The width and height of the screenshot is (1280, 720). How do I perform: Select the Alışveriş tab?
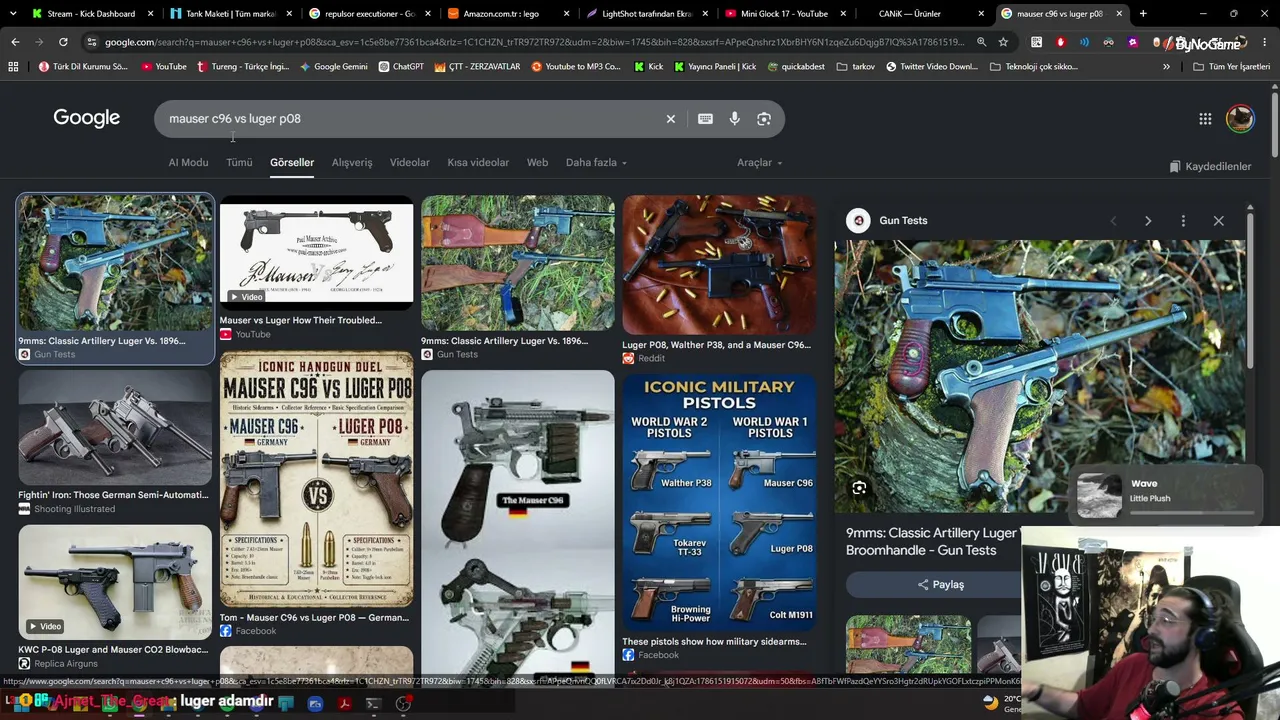352,163
